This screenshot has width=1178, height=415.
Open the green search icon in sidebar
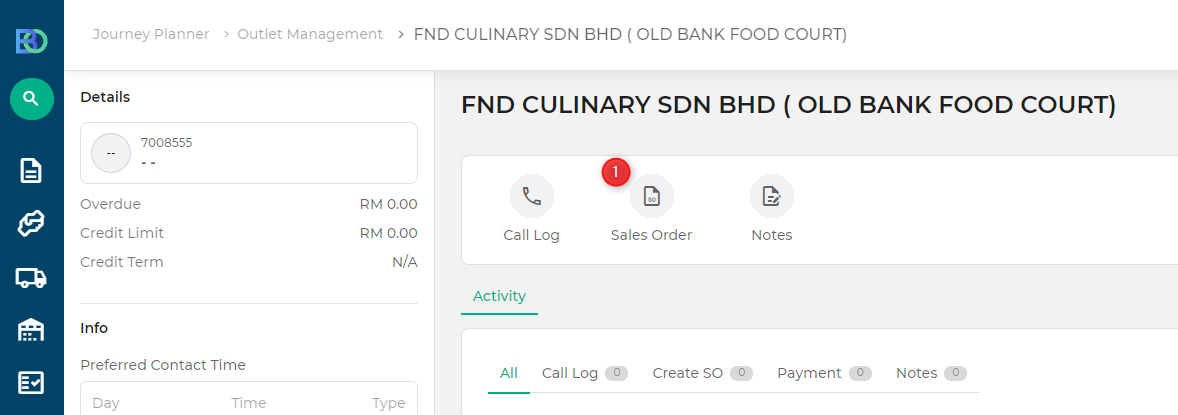coord(32,98)
